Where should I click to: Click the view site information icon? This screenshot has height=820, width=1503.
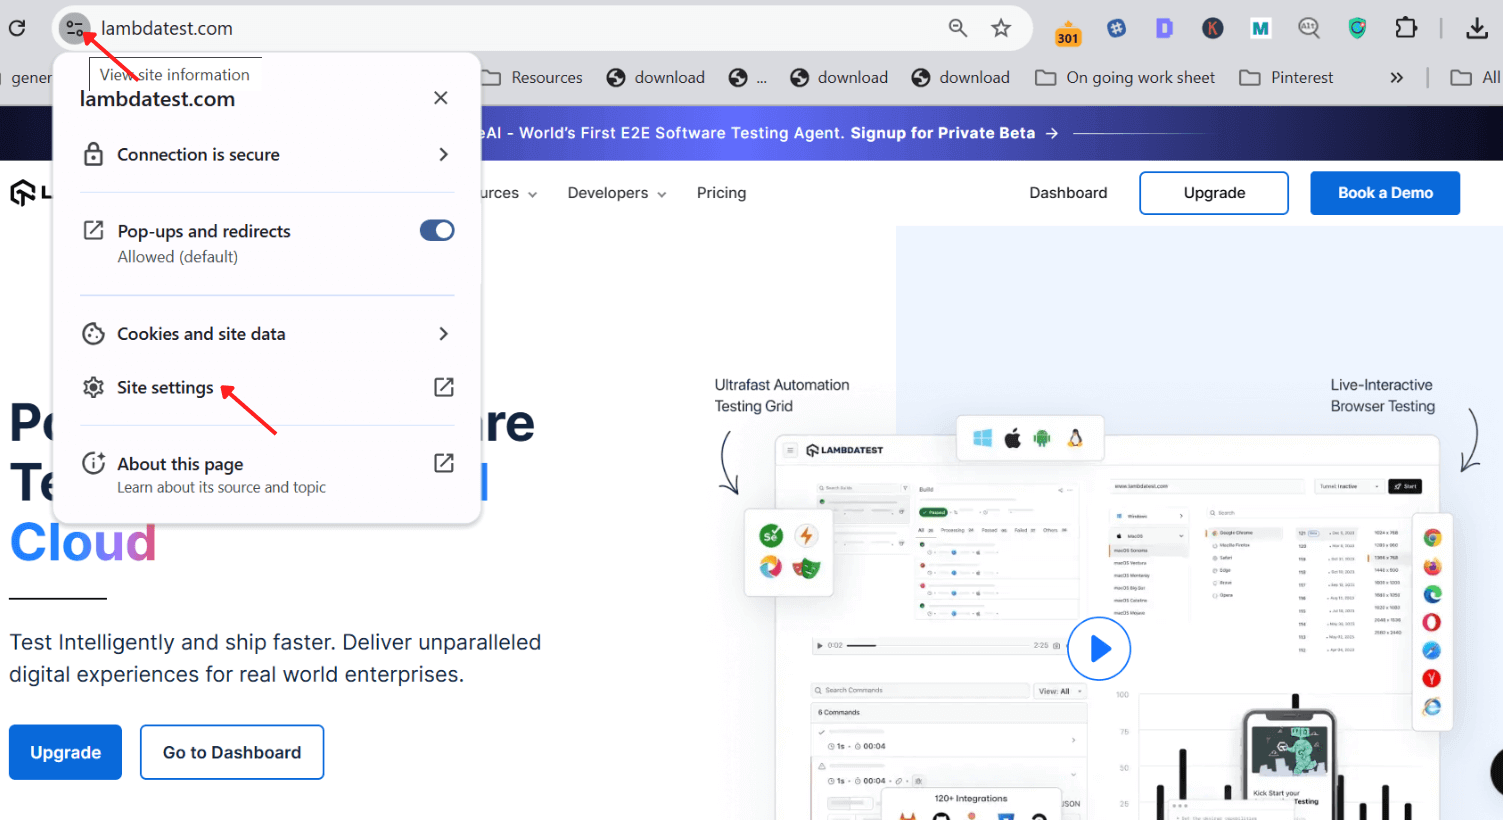click(x=74, y=28)
